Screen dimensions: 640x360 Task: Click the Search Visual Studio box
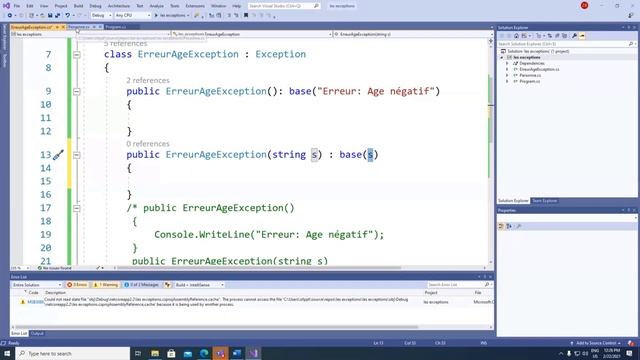point(284,6)
